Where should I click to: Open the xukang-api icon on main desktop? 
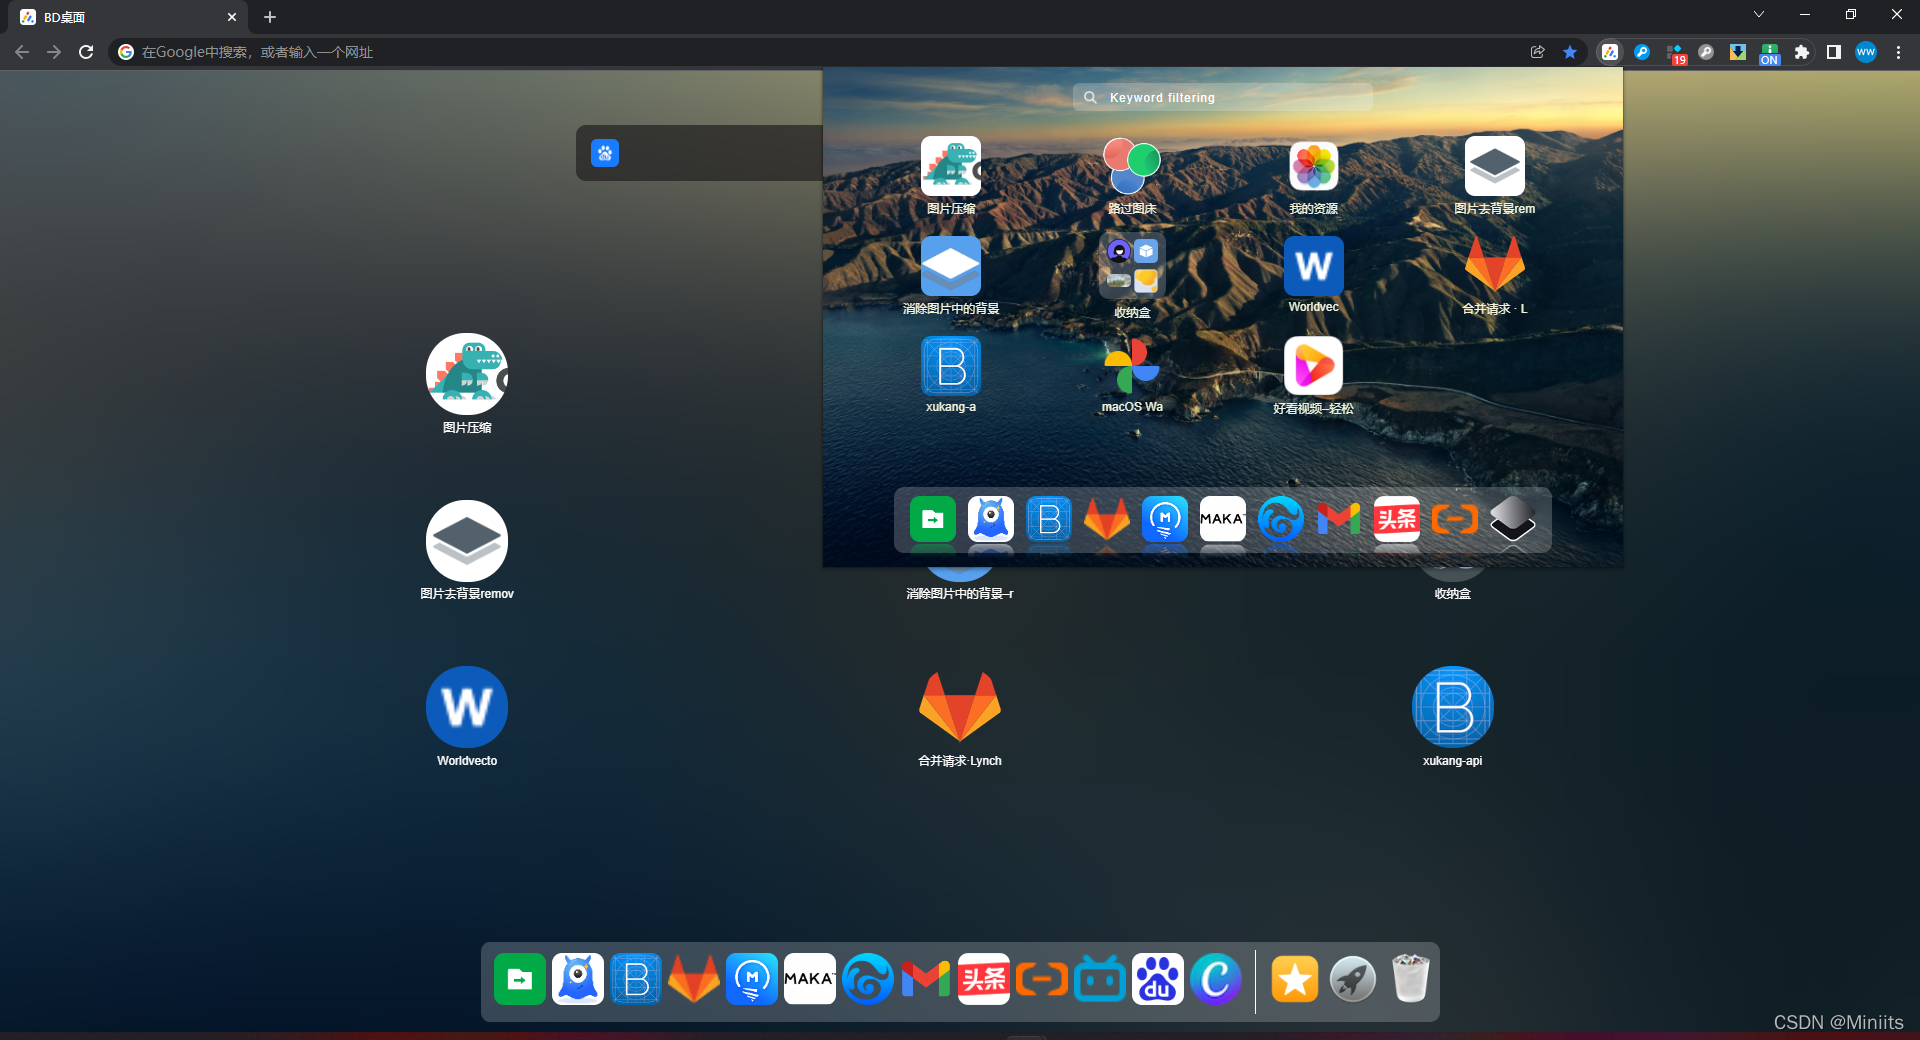click(1452, 707)
